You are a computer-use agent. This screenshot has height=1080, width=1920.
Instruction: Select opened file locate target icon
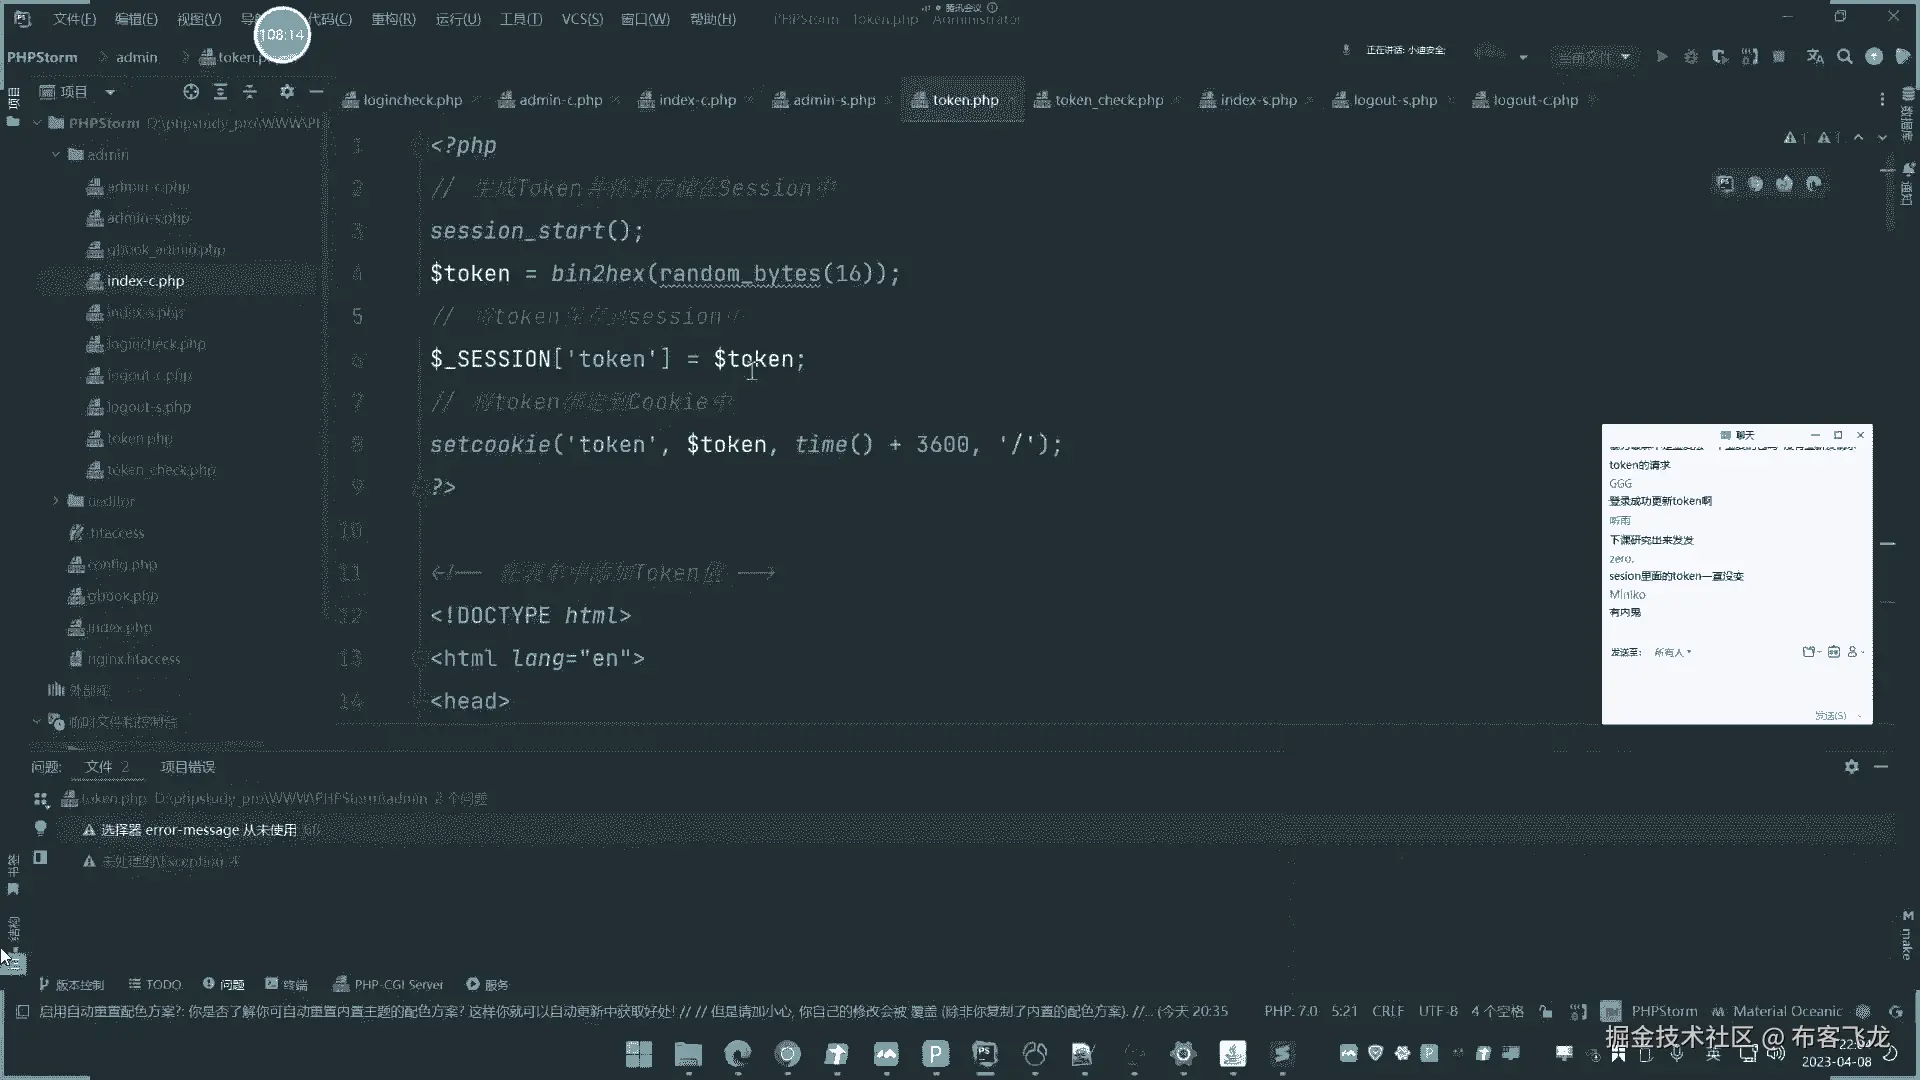point(191,92)
